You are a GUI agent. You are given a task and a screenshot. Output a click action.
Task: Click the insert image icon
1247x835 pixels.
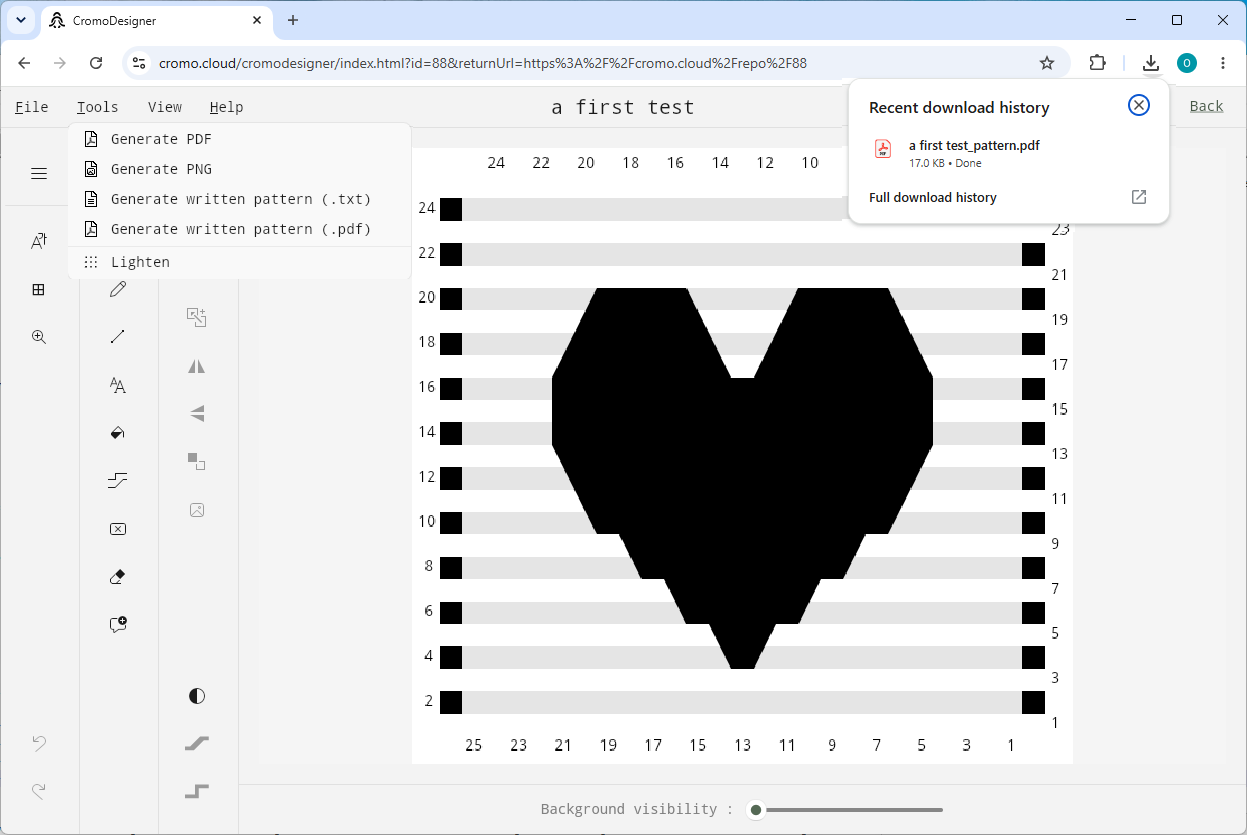pyautogui.click(x=197, y=510)
